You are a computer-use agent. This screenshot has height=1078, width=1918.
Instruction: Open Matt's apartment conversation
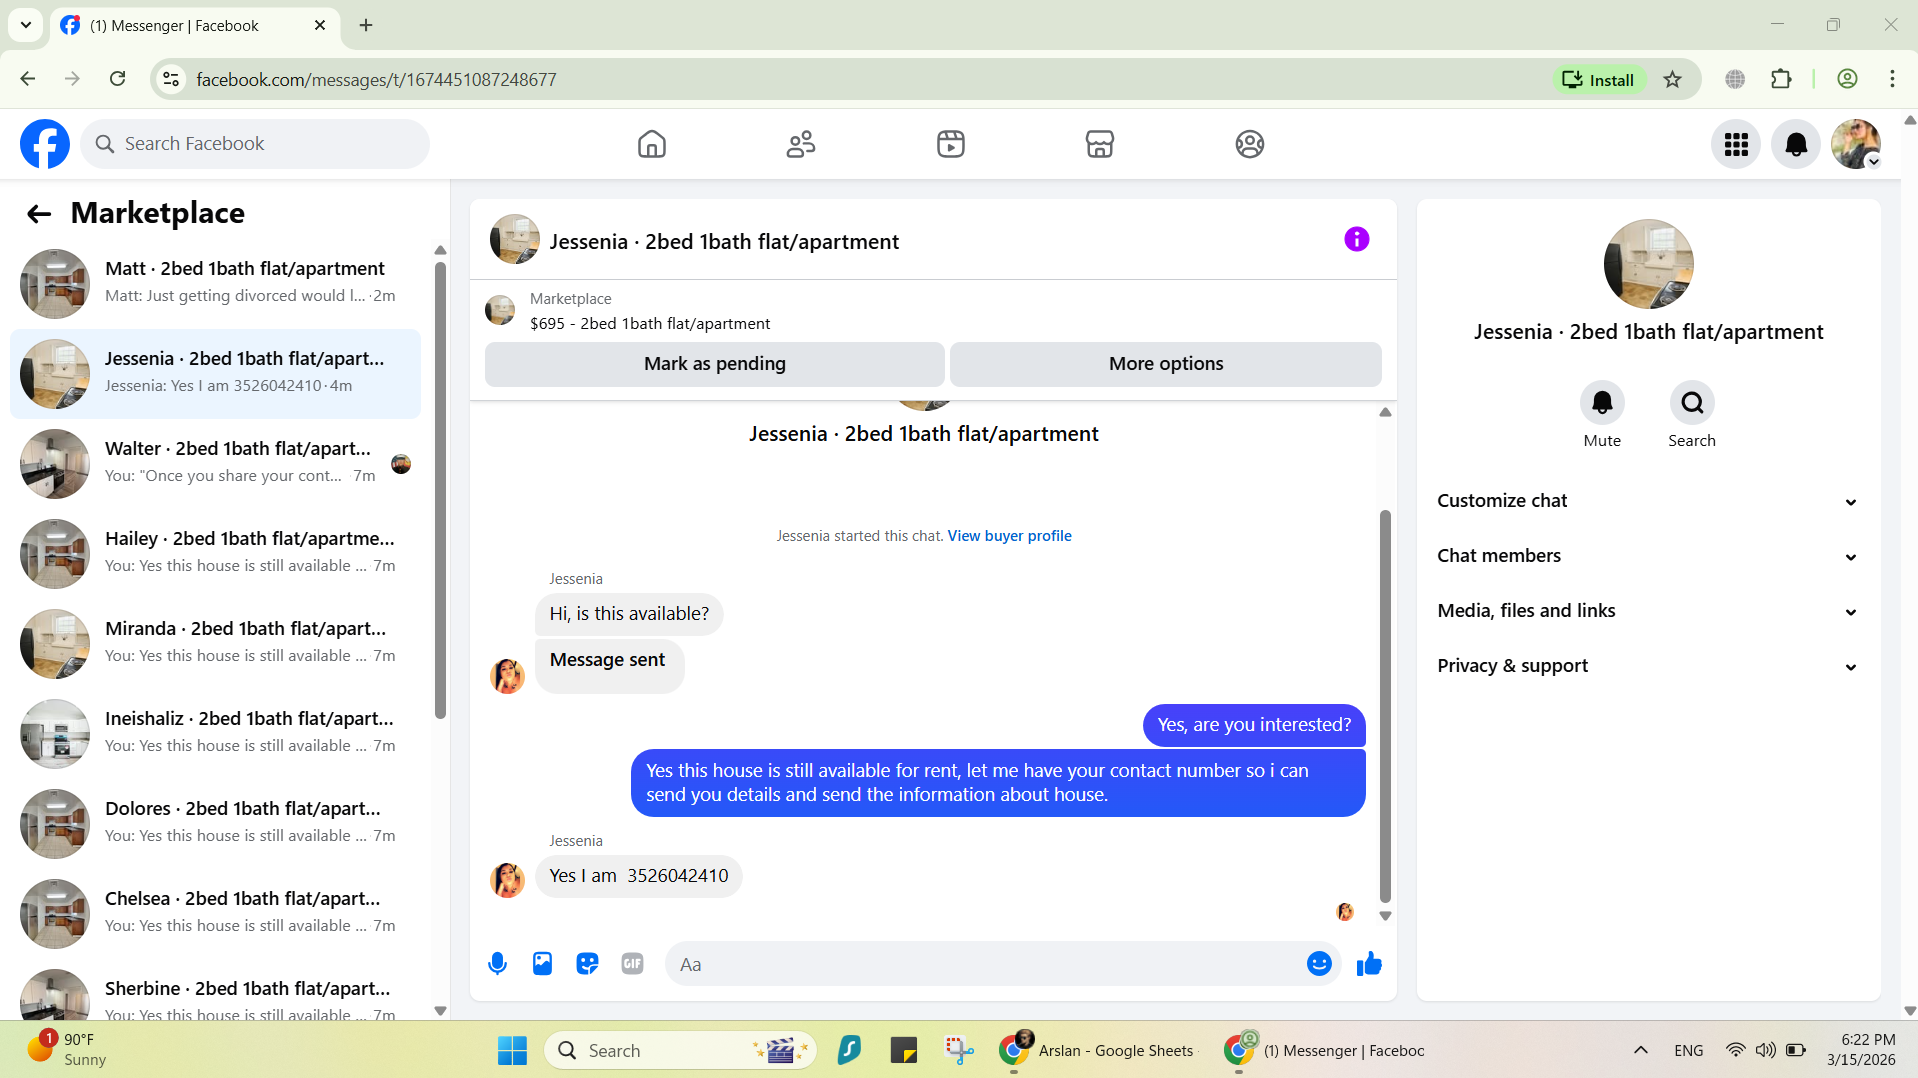pyautogui.click(x=215, y=283)
